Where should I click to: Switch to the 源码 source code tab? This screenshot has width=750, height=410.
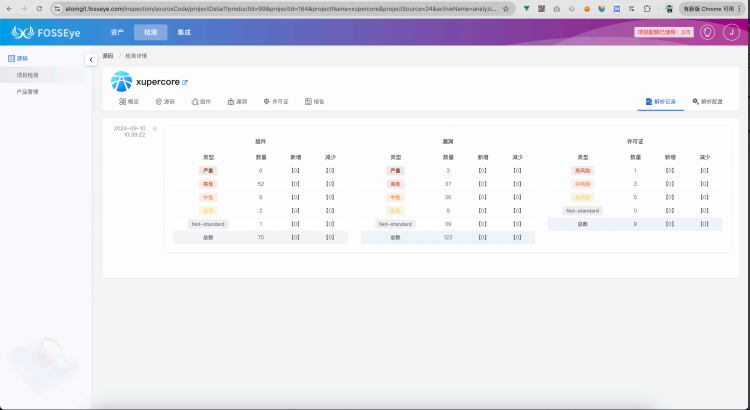click(165, 101)
